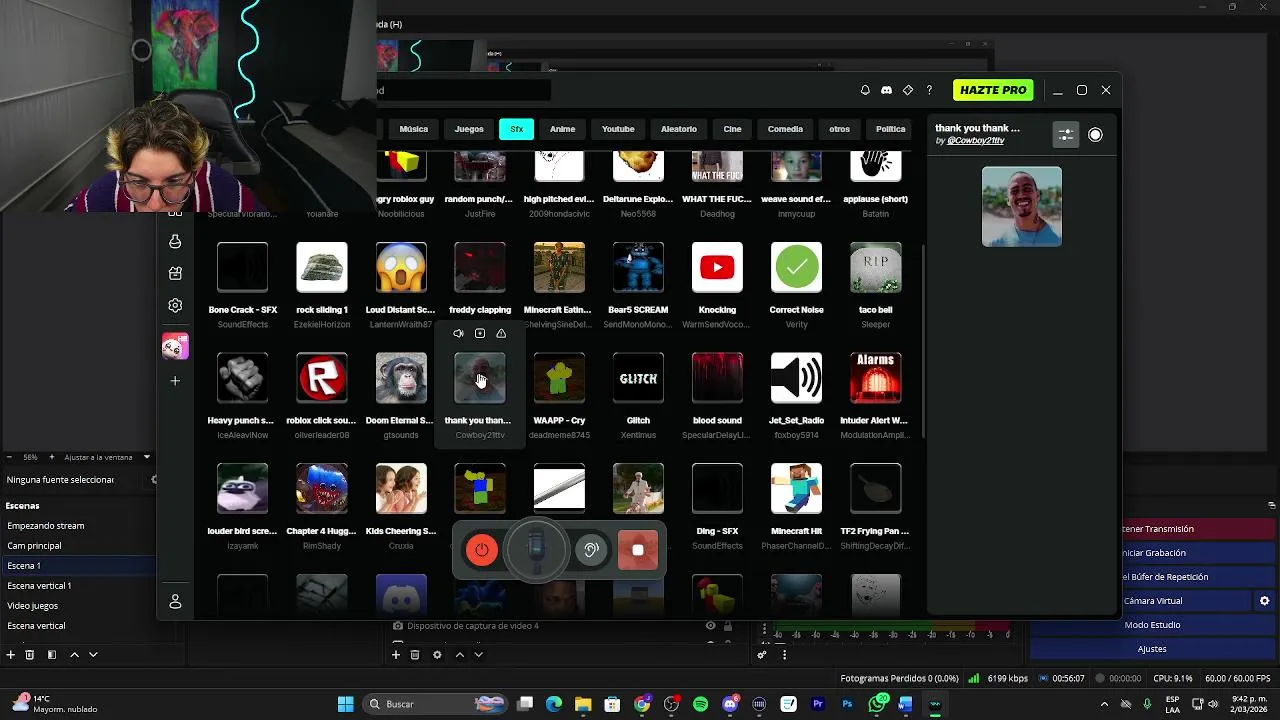Click the add-to-board icon above thank you sound

click(480, 334)
